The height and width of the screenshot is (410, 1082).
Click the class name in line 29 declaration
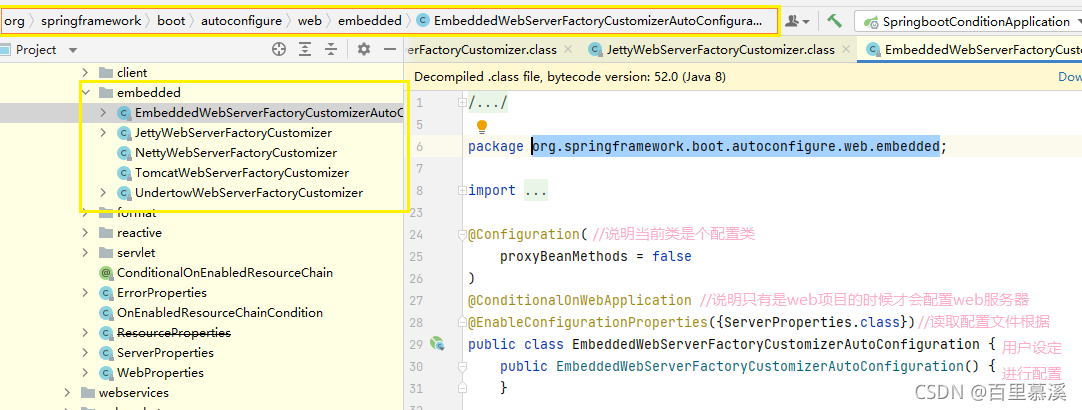(x=776, y=344)
